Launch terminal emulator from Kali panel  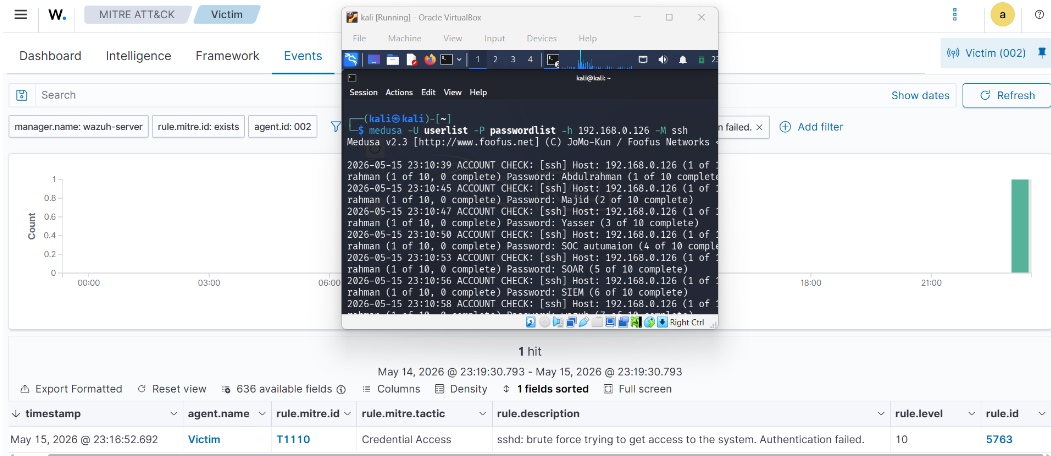(x=447, y=60)
